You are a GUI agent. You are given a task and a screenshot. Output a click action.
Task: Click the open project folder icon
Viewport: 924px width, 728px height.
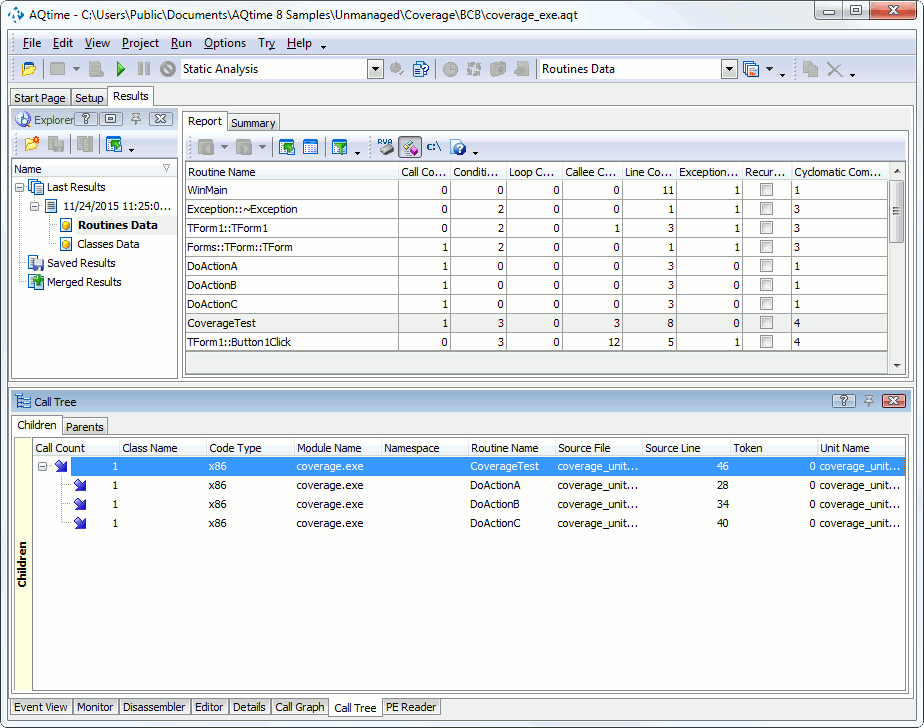pyautogui.click(x=28, y=69)
